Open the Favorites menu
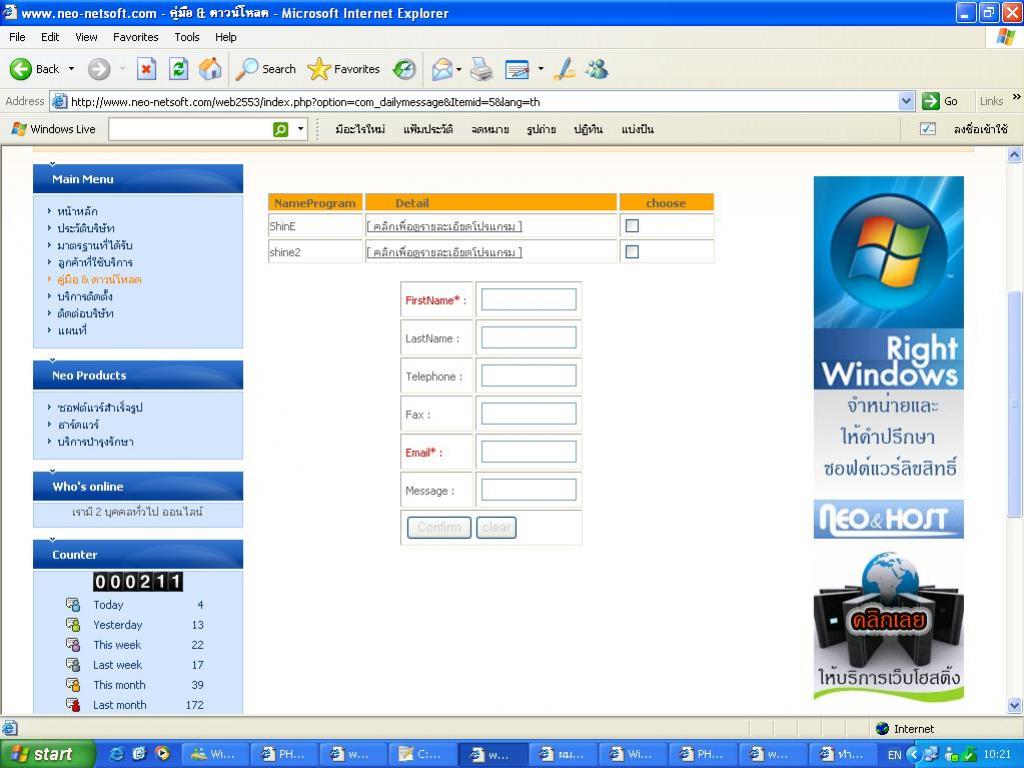 (x=135, y=37)
